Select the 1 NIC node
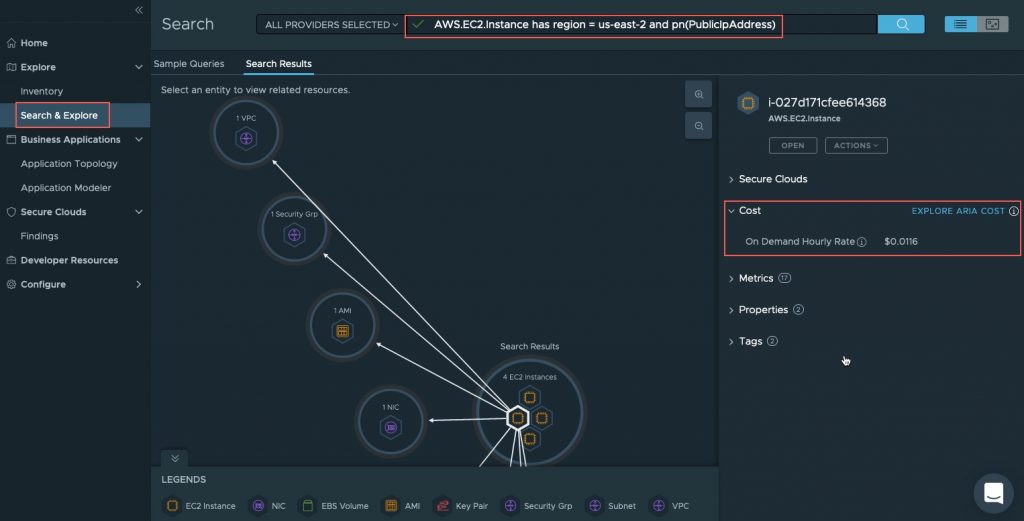Viewport: 1024px width, 521px height. click(x=391, y=422)
